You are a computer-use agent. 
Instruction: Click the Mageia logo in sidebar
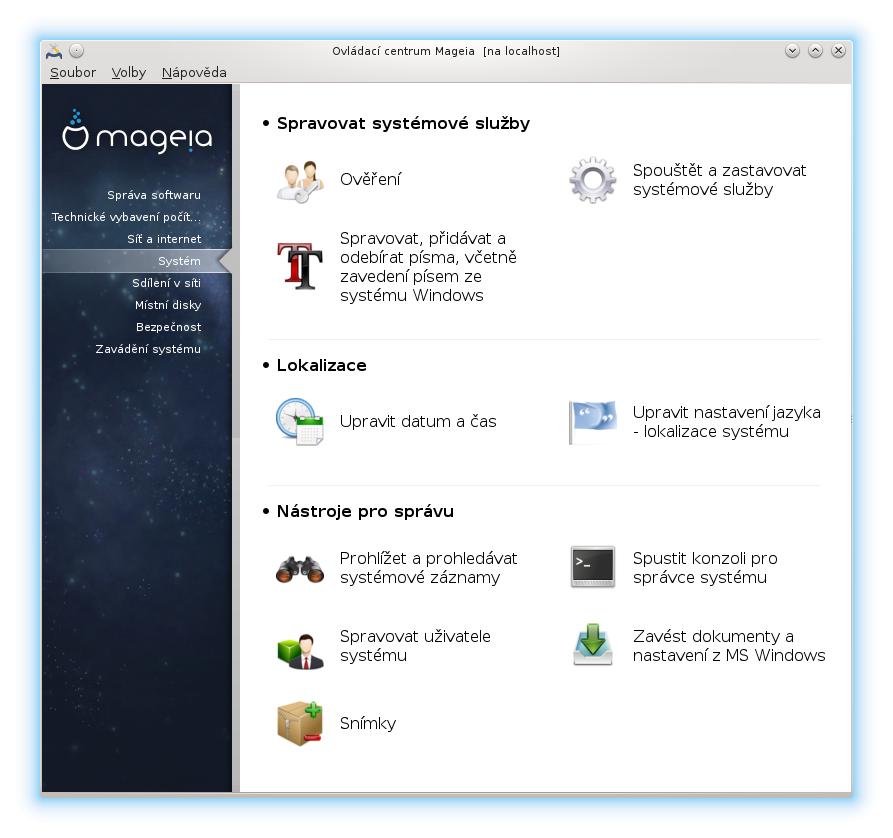[x=137, y=132]
